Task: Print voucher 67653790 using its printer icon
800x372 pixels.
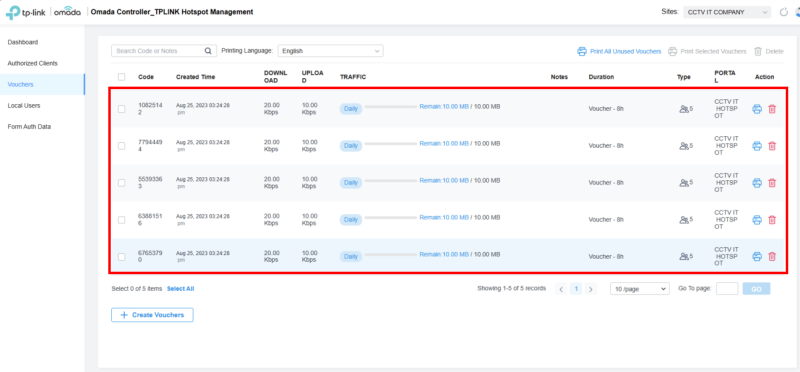Action: point(757,257)
